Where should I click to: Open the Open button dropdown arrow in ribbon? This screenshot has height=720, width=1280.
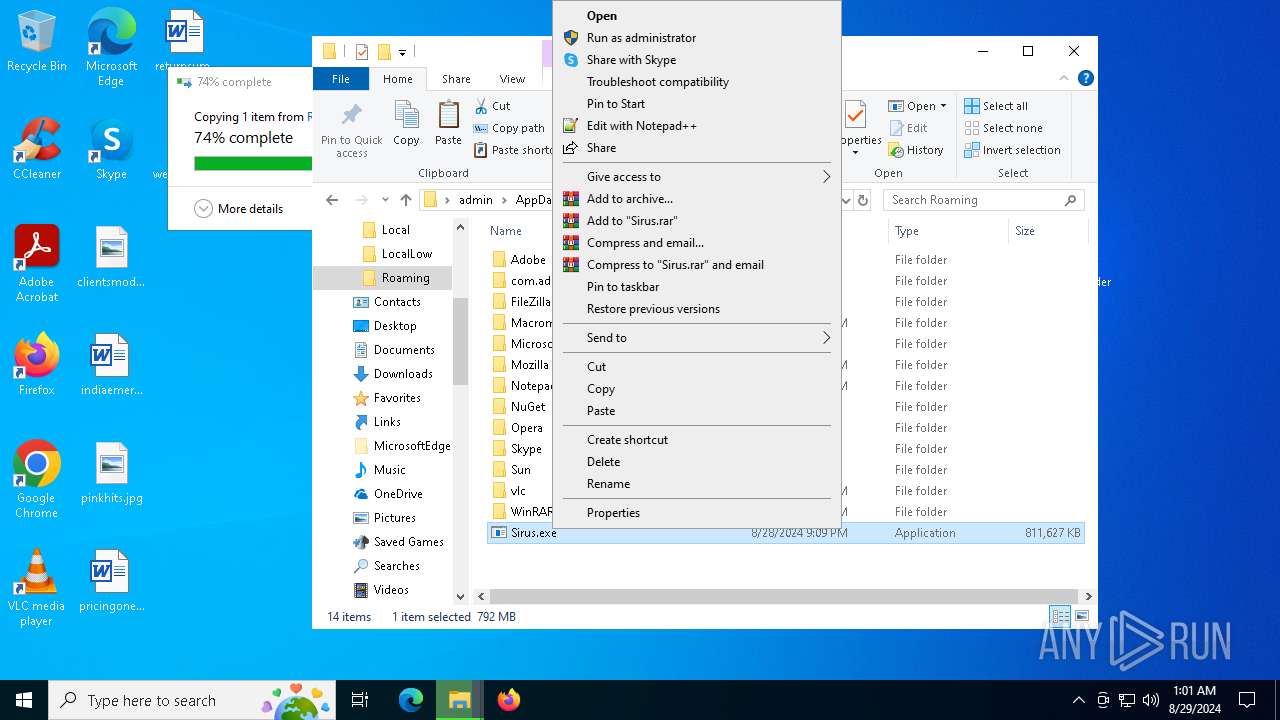943,106
